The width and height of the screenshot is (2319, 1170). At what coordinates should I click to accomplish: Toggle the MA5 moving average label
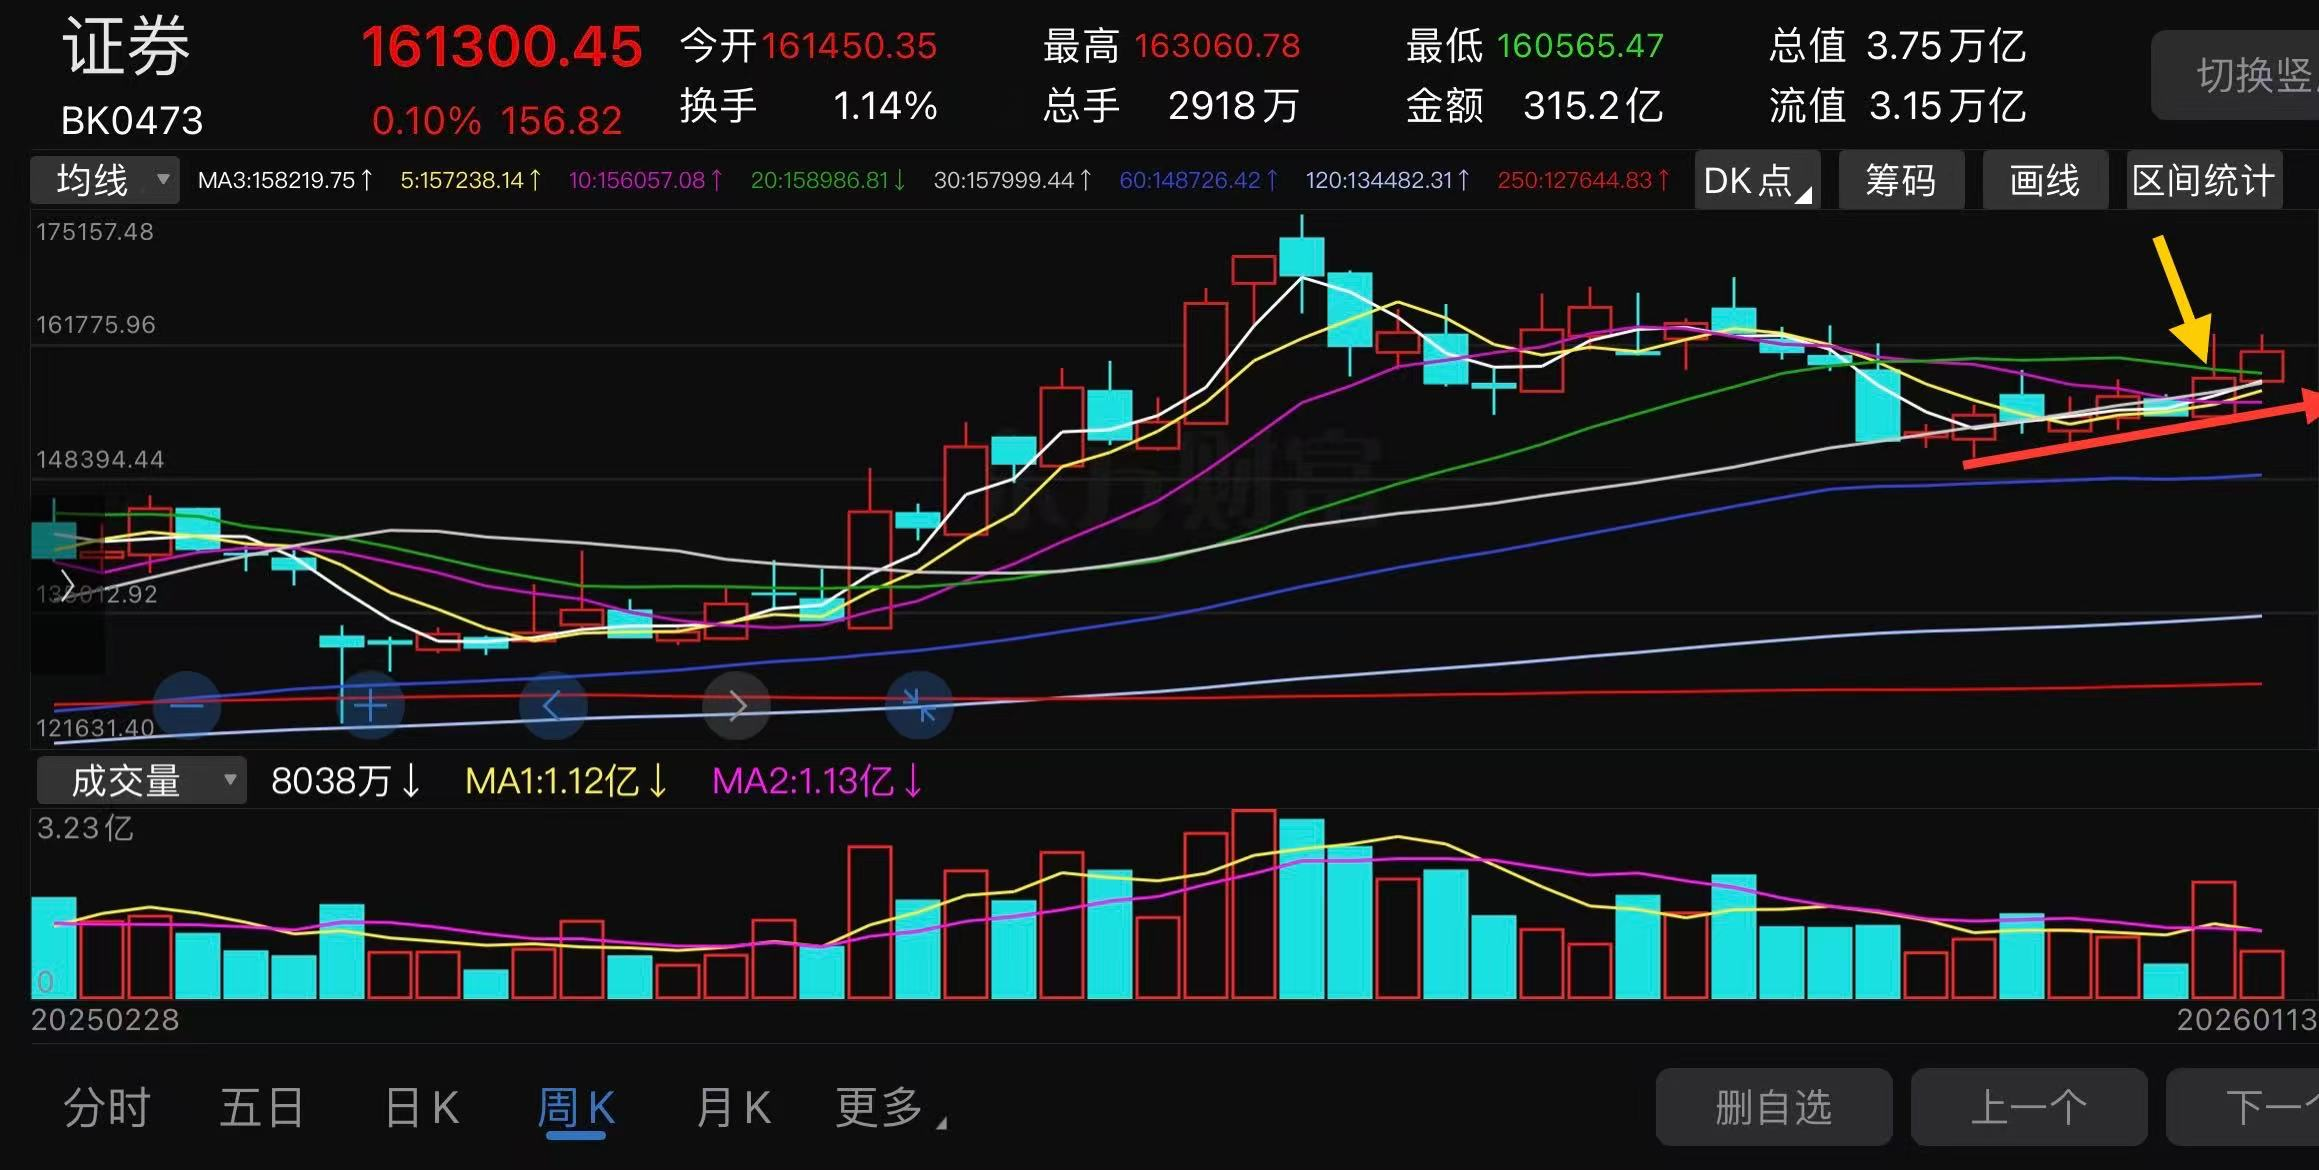click(x=466, y=181)
